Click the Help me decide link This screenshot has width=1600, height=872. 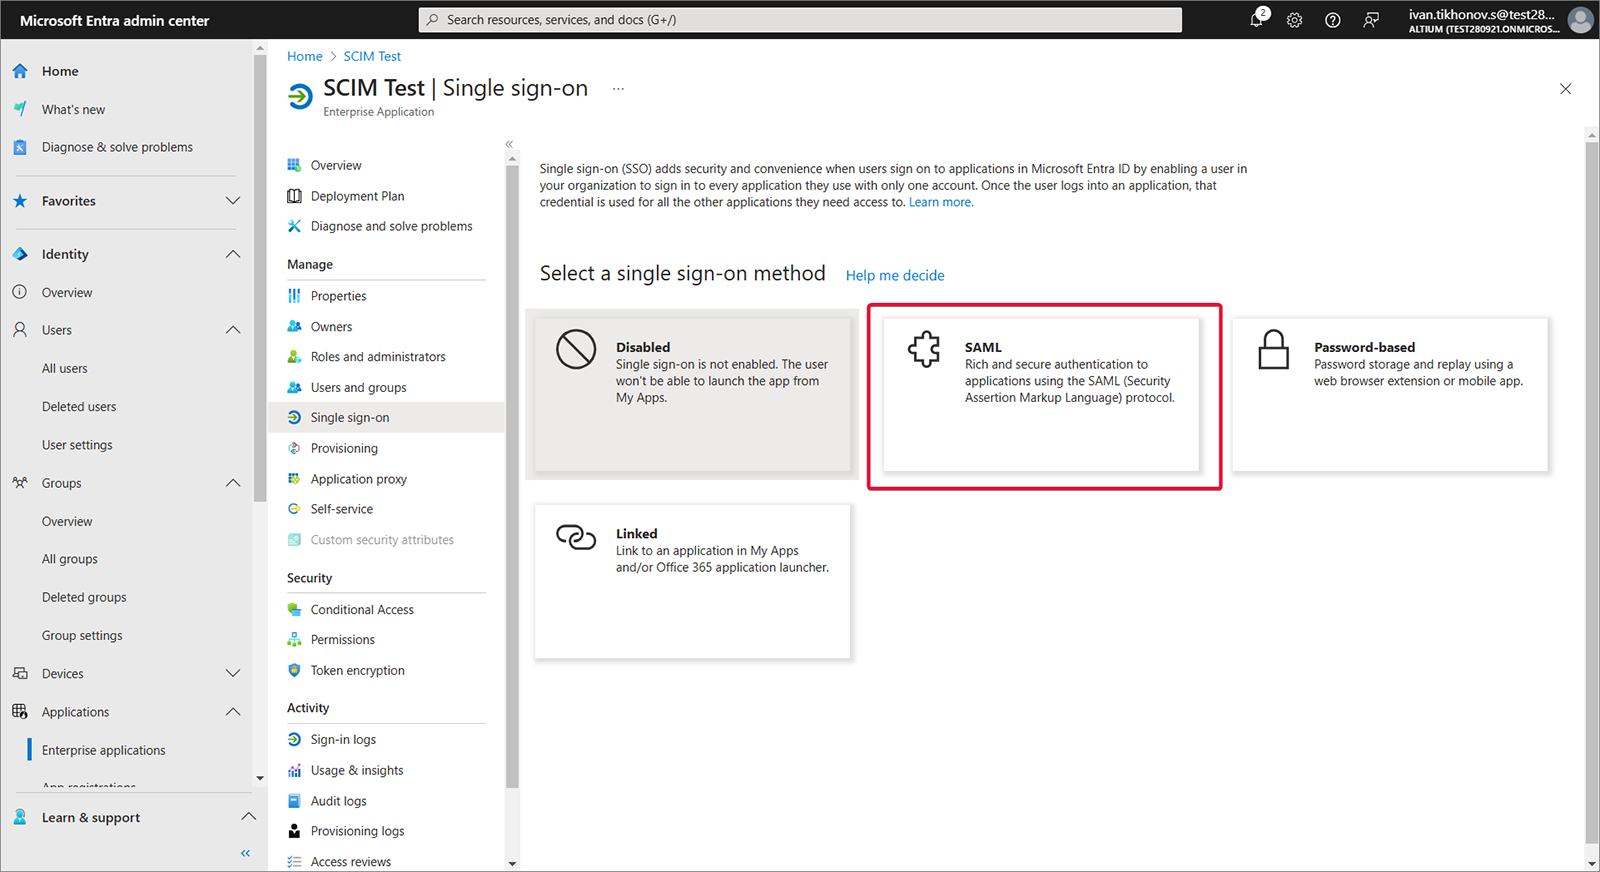tap(895, 275)
